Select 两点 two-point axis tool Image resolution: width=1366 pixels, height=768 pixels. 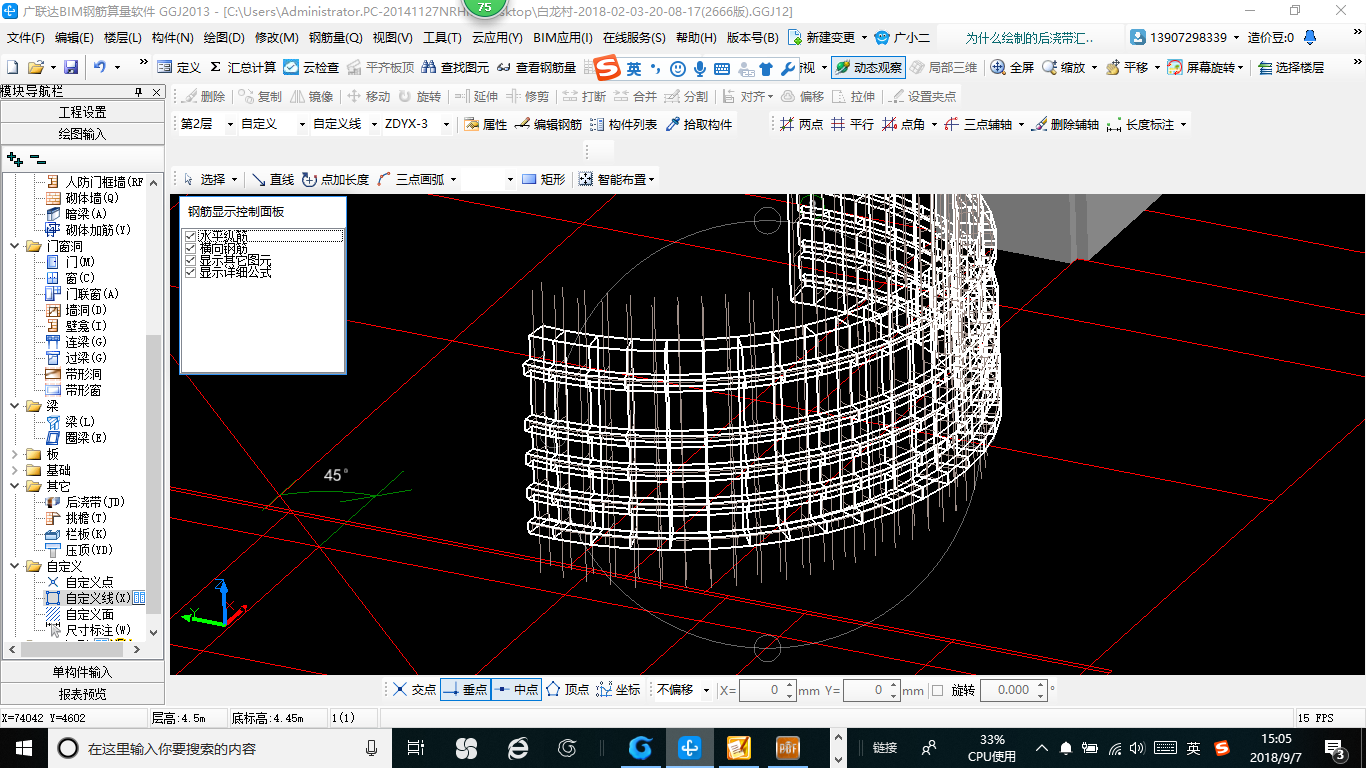[x=800, y=124]
